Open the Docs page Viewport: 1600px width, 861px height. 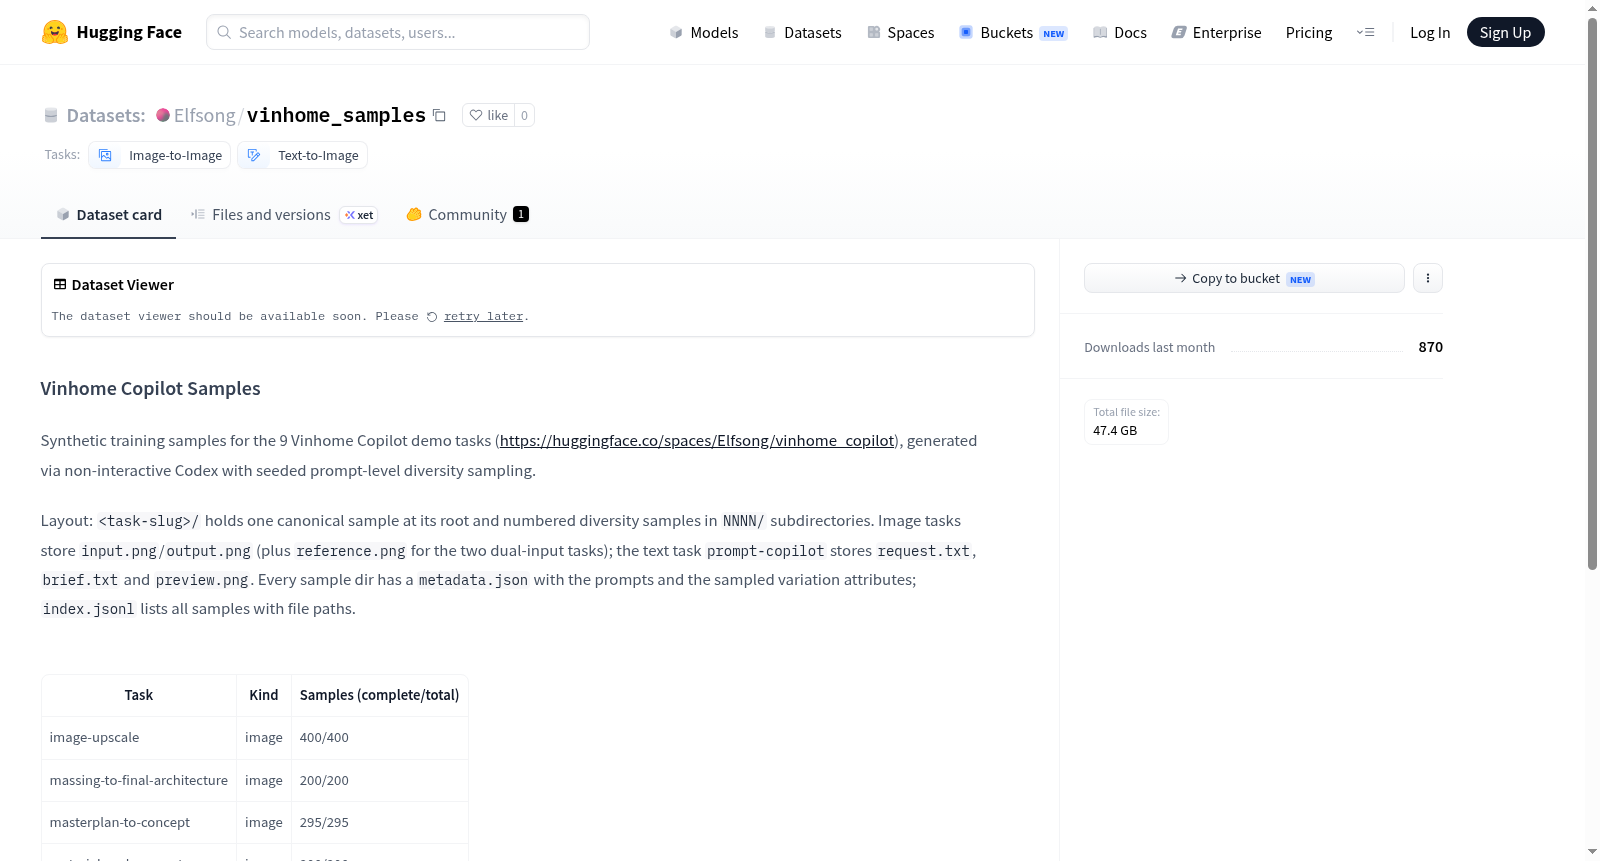(x=1120, y=32)
